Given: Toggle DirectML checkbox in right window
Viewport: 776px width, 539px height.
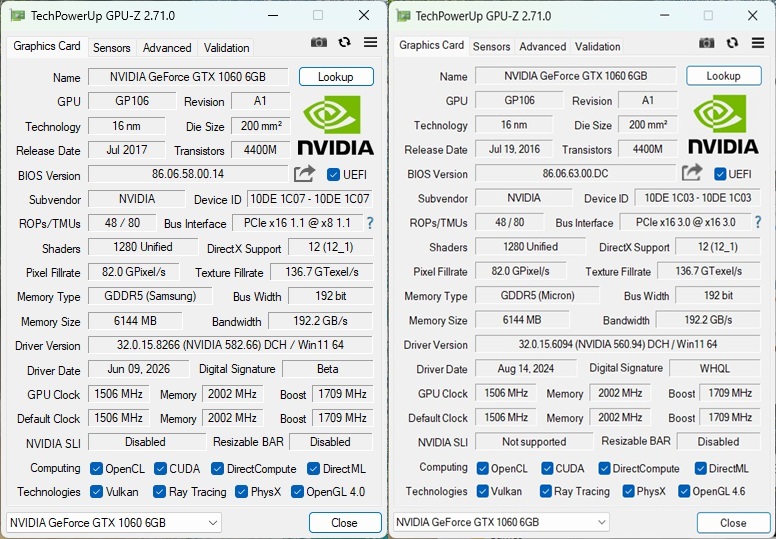Looking at the screenshot, I should [x=700, y=468].
